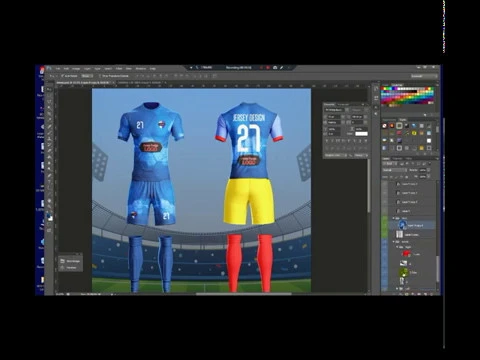The width and height of the screenshot is (480, 360).
Task: Open the Layer menu
Action: [87, 69]
